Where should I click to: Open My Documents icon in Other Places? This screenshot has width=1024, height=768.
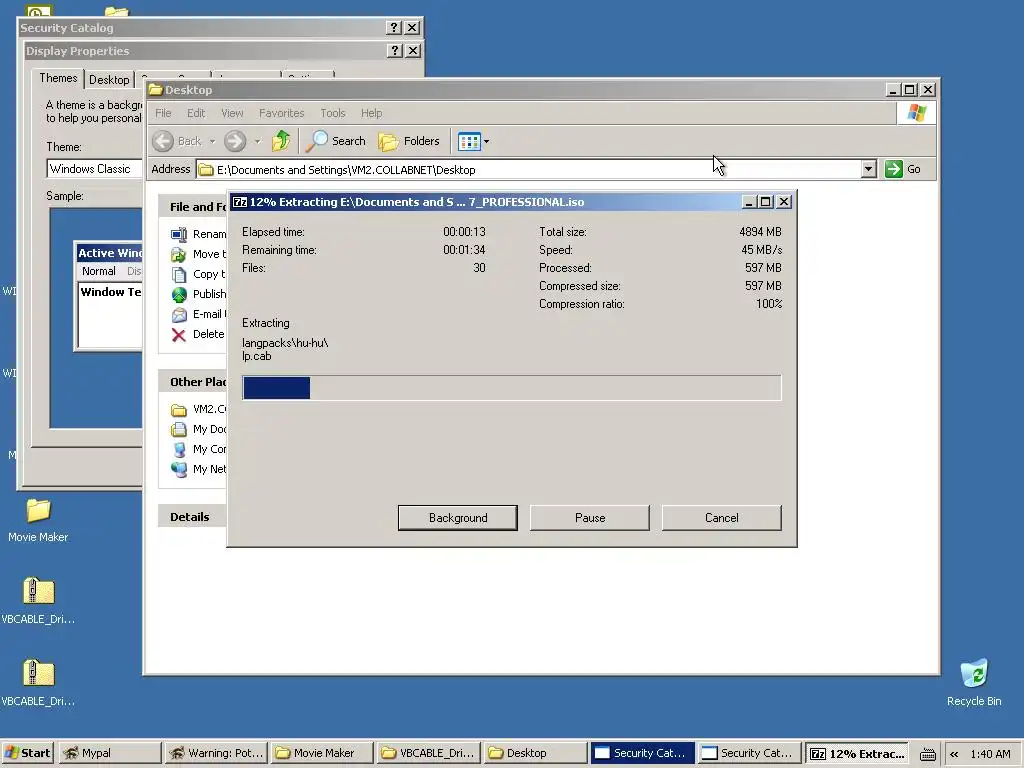[179, 430]
